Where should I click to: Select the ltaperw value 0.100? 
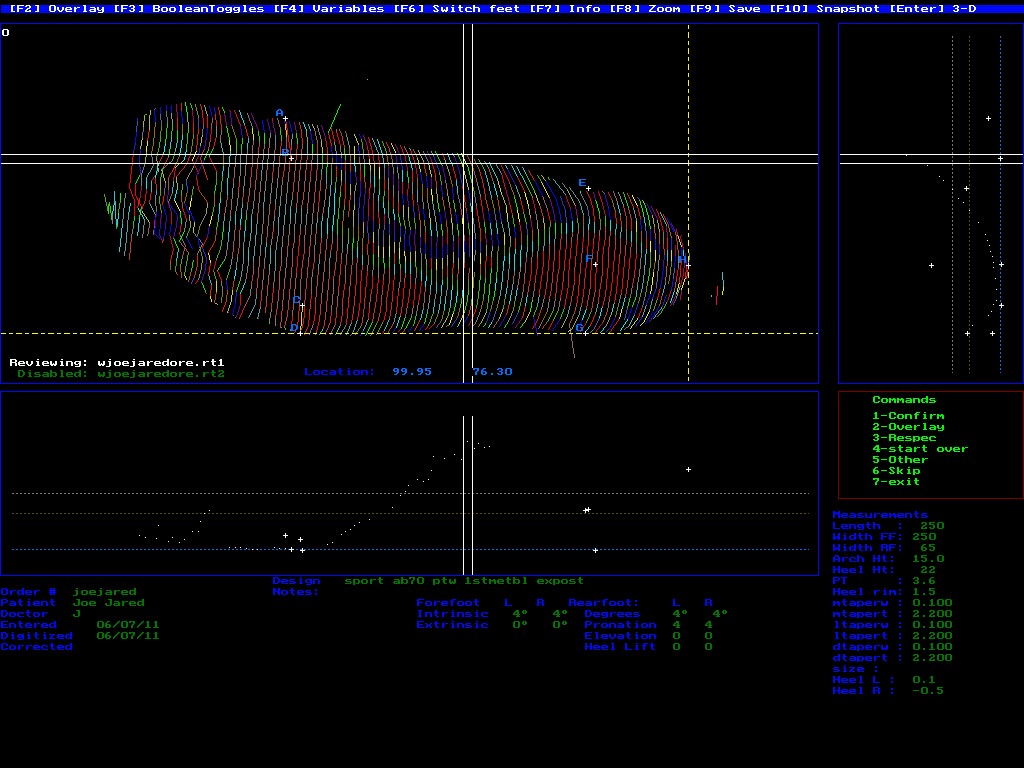[x=932, y=625]
